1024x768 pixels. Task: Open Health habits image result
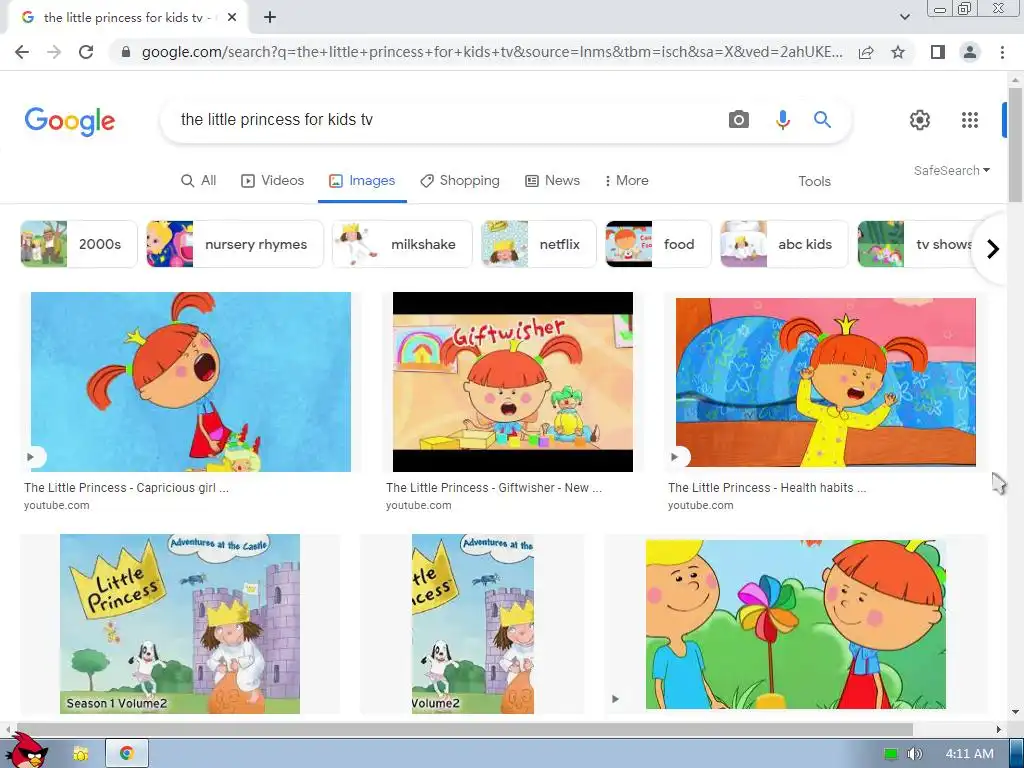(825, 382)
